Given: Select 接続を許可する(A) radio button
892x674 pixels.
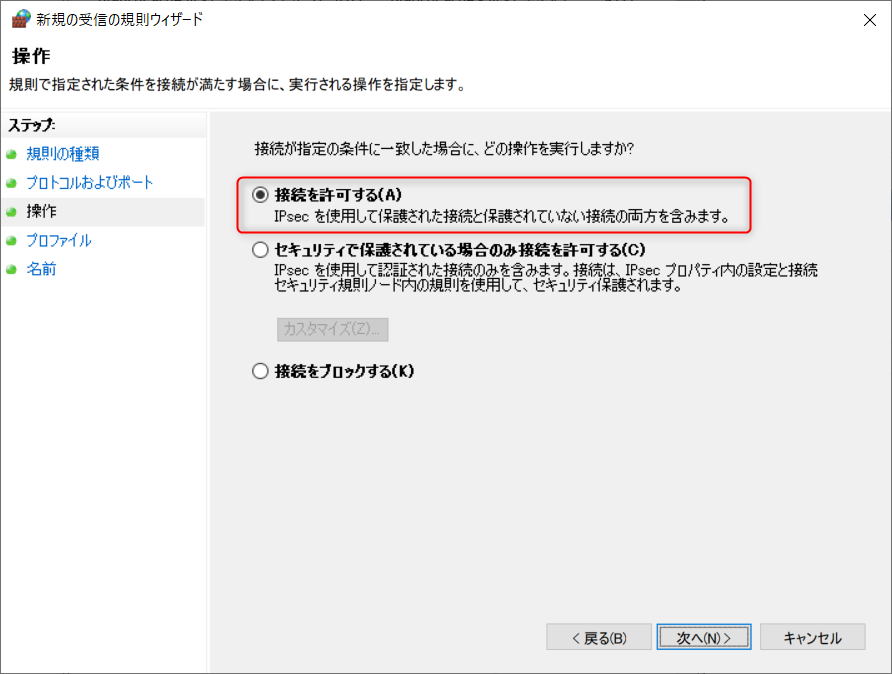Looking at the screenshot, I should (x=260, y=195).
